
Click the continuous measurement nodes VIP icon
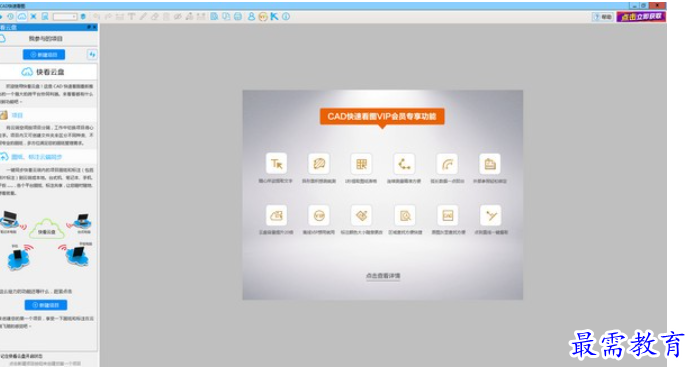point(404,164)
